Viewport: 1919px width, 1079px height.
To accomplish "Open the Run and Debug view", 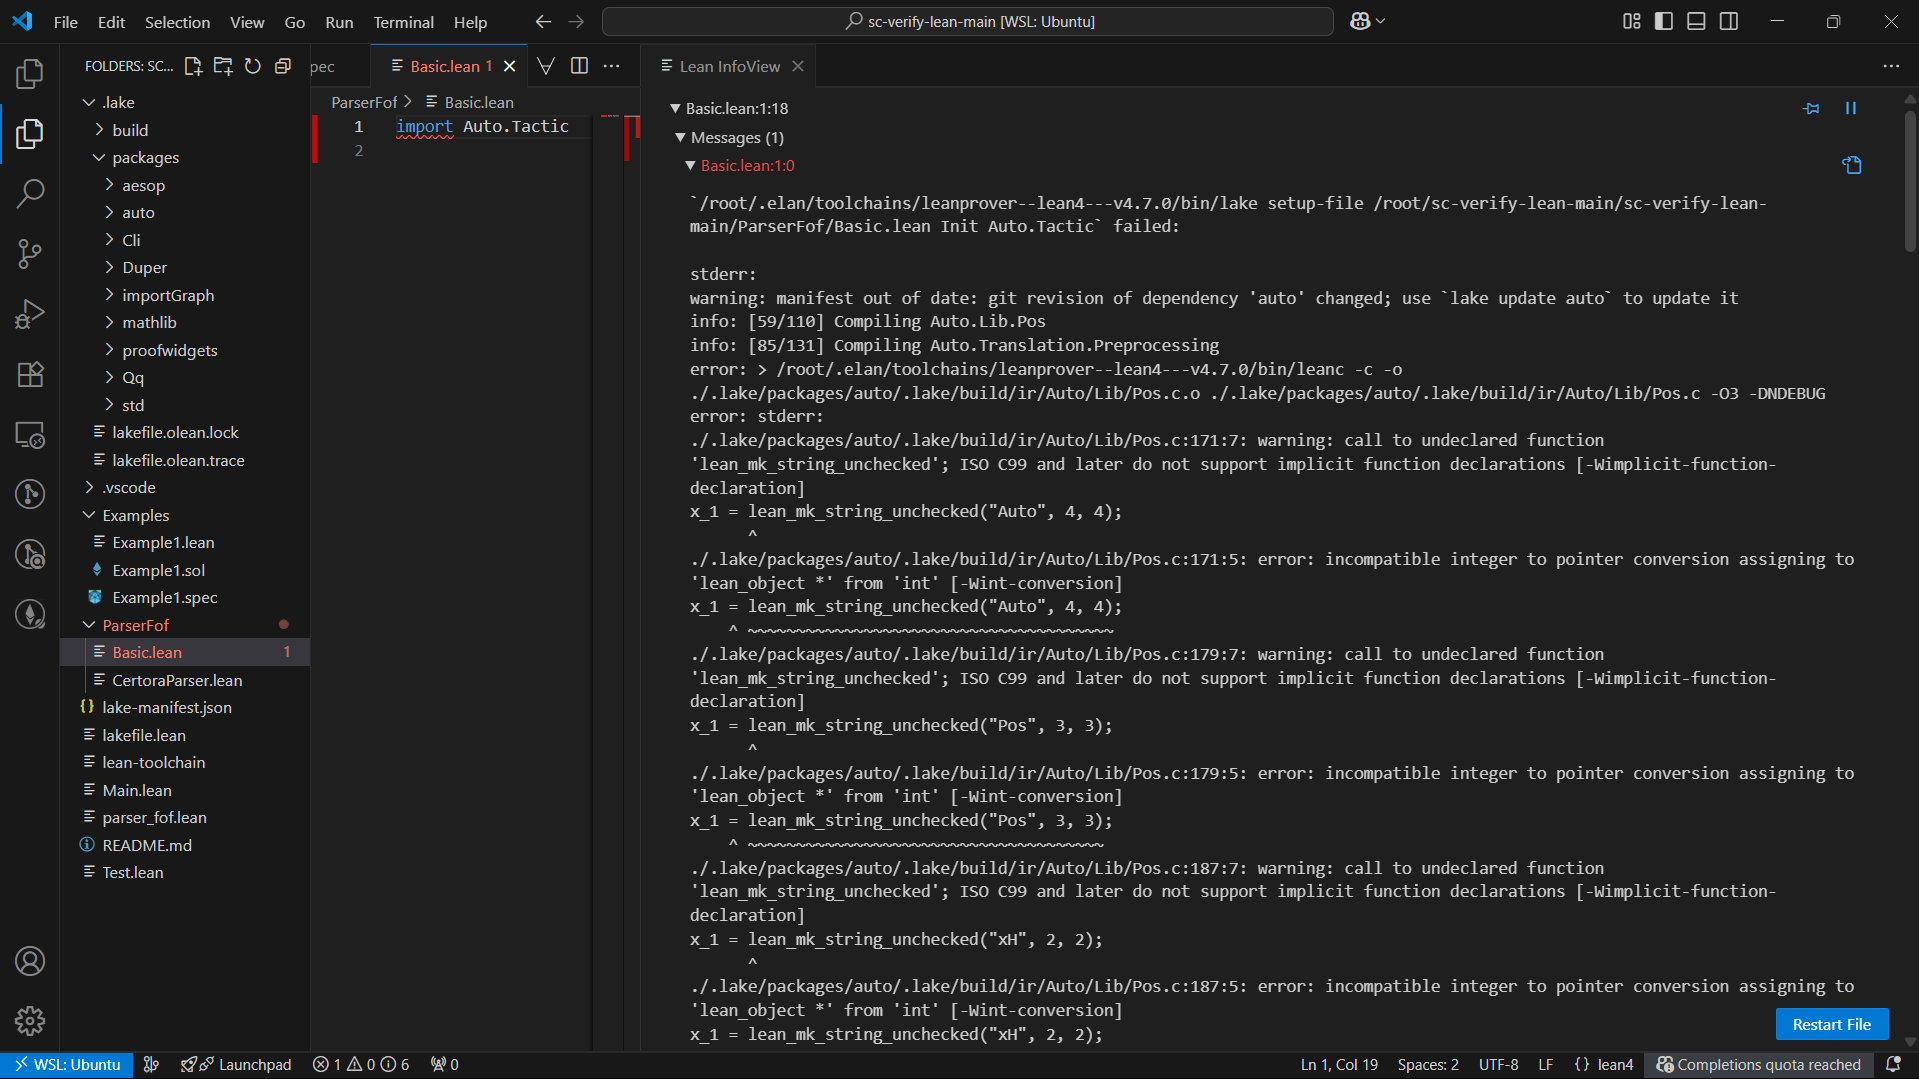I will pyautogui.click(x=30, y=314).
